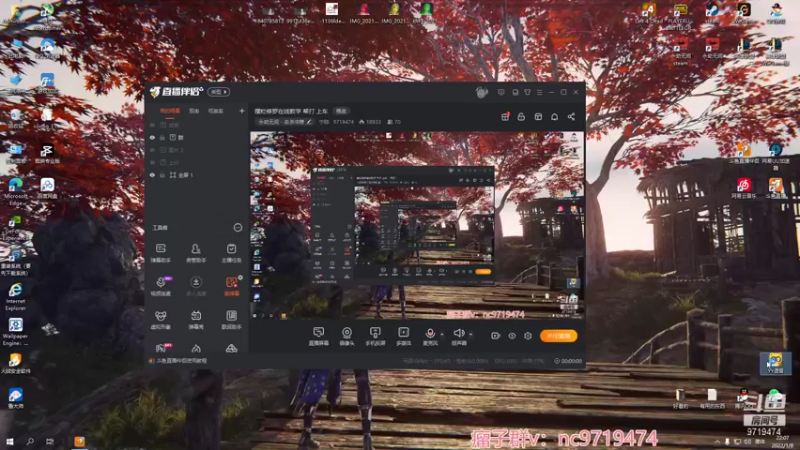Click the microphone icon in bottom bar

(430, 336)
